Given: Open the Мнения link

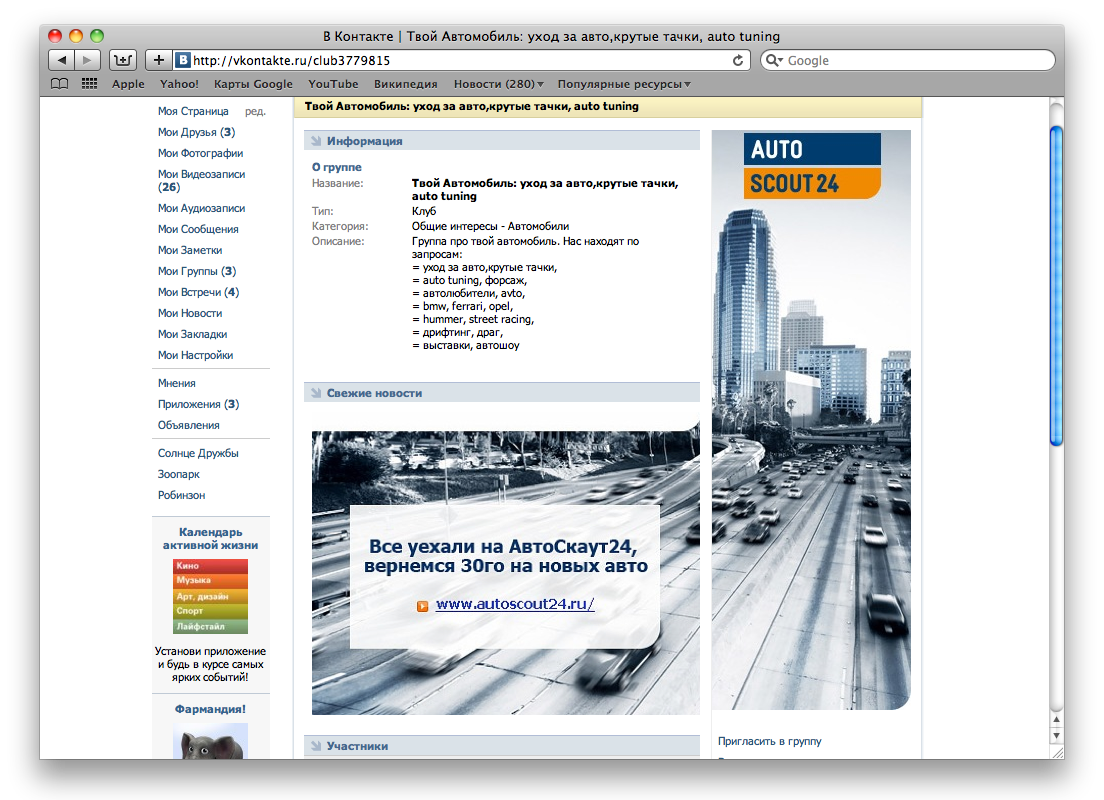Looking at the screenshot, I should pos(177,383).
